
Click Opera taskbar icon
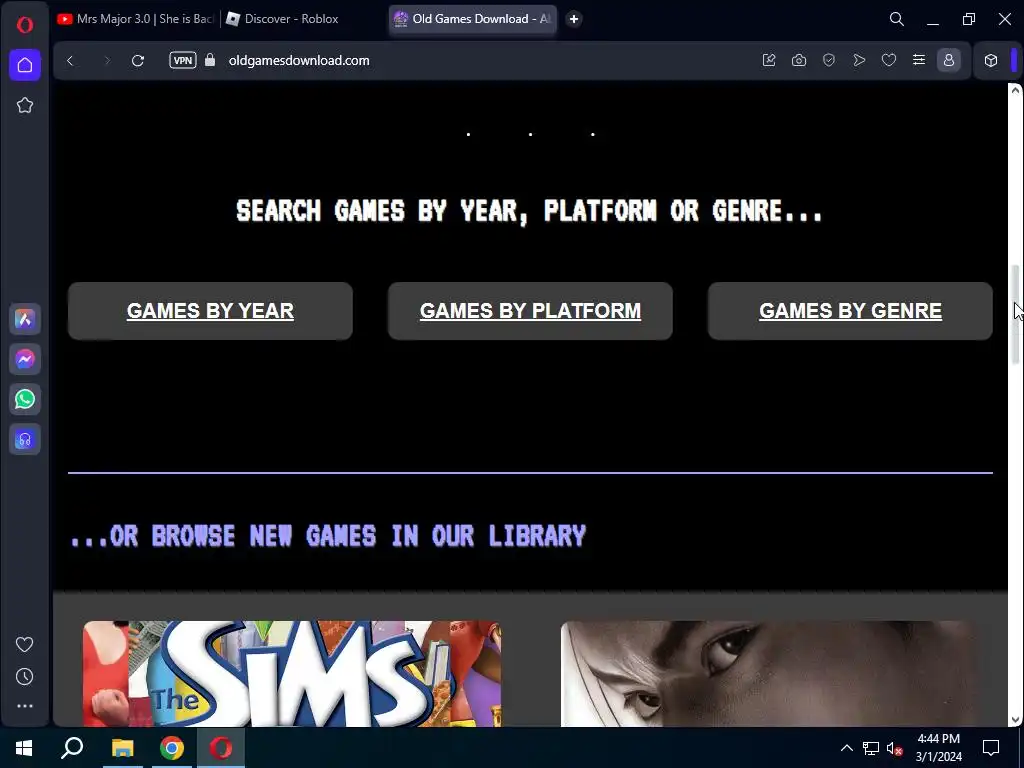221,748
